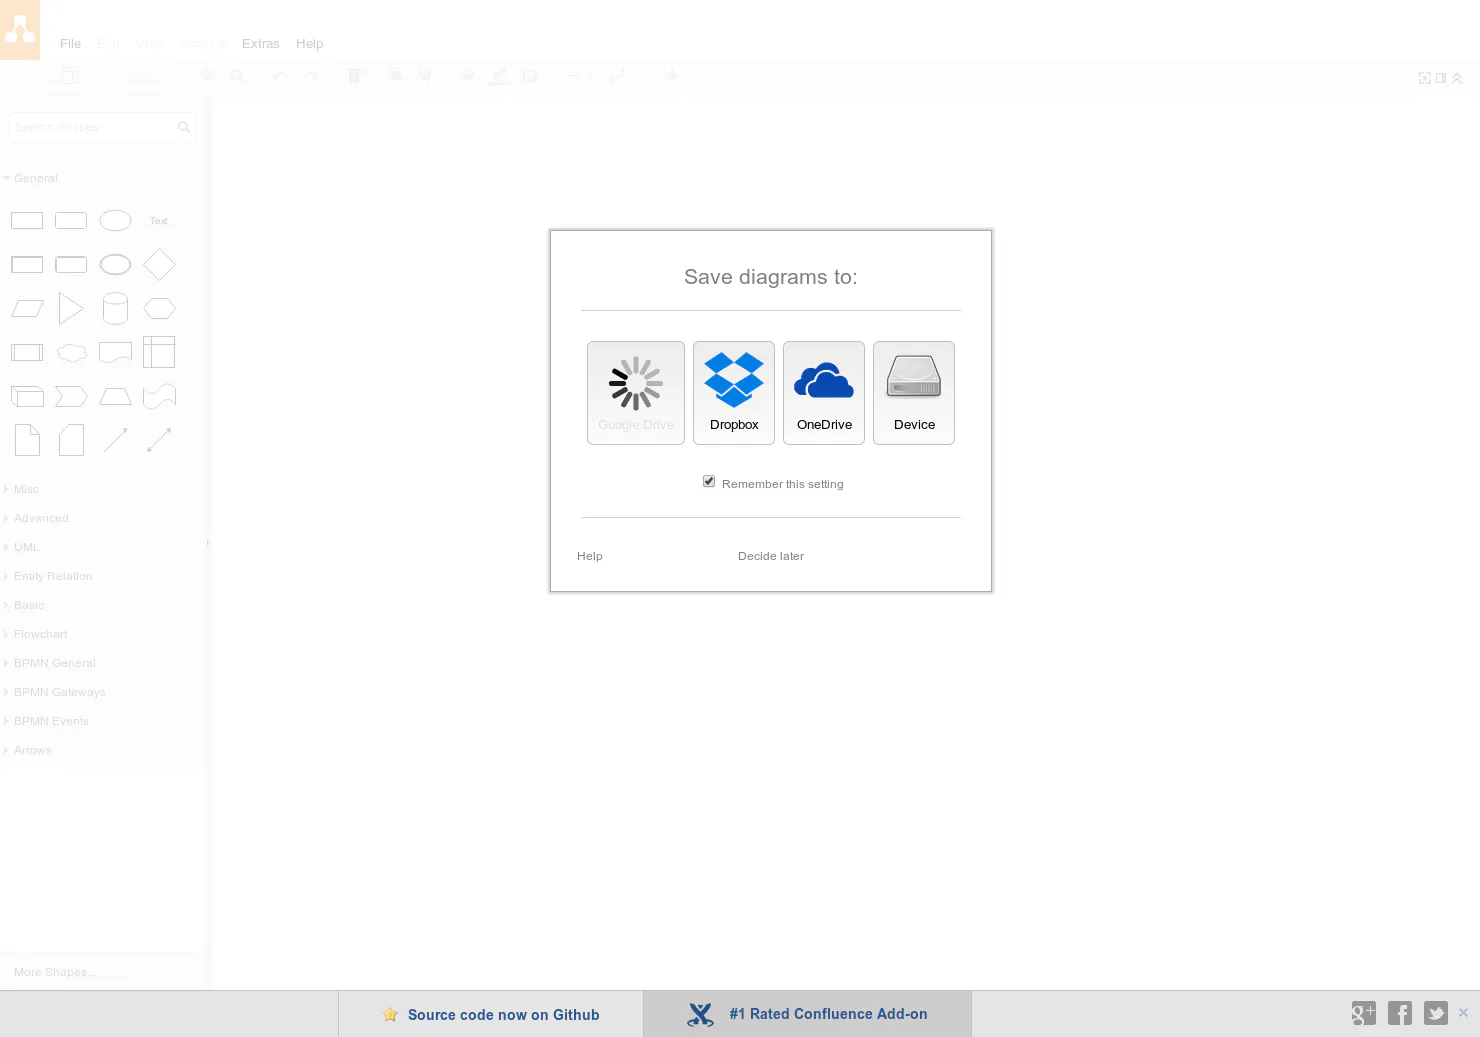Image resolution: width=1480 pixels, height=1037 pixels.
Task: Select the process shape with side bars
Action: tap(27, 353)
